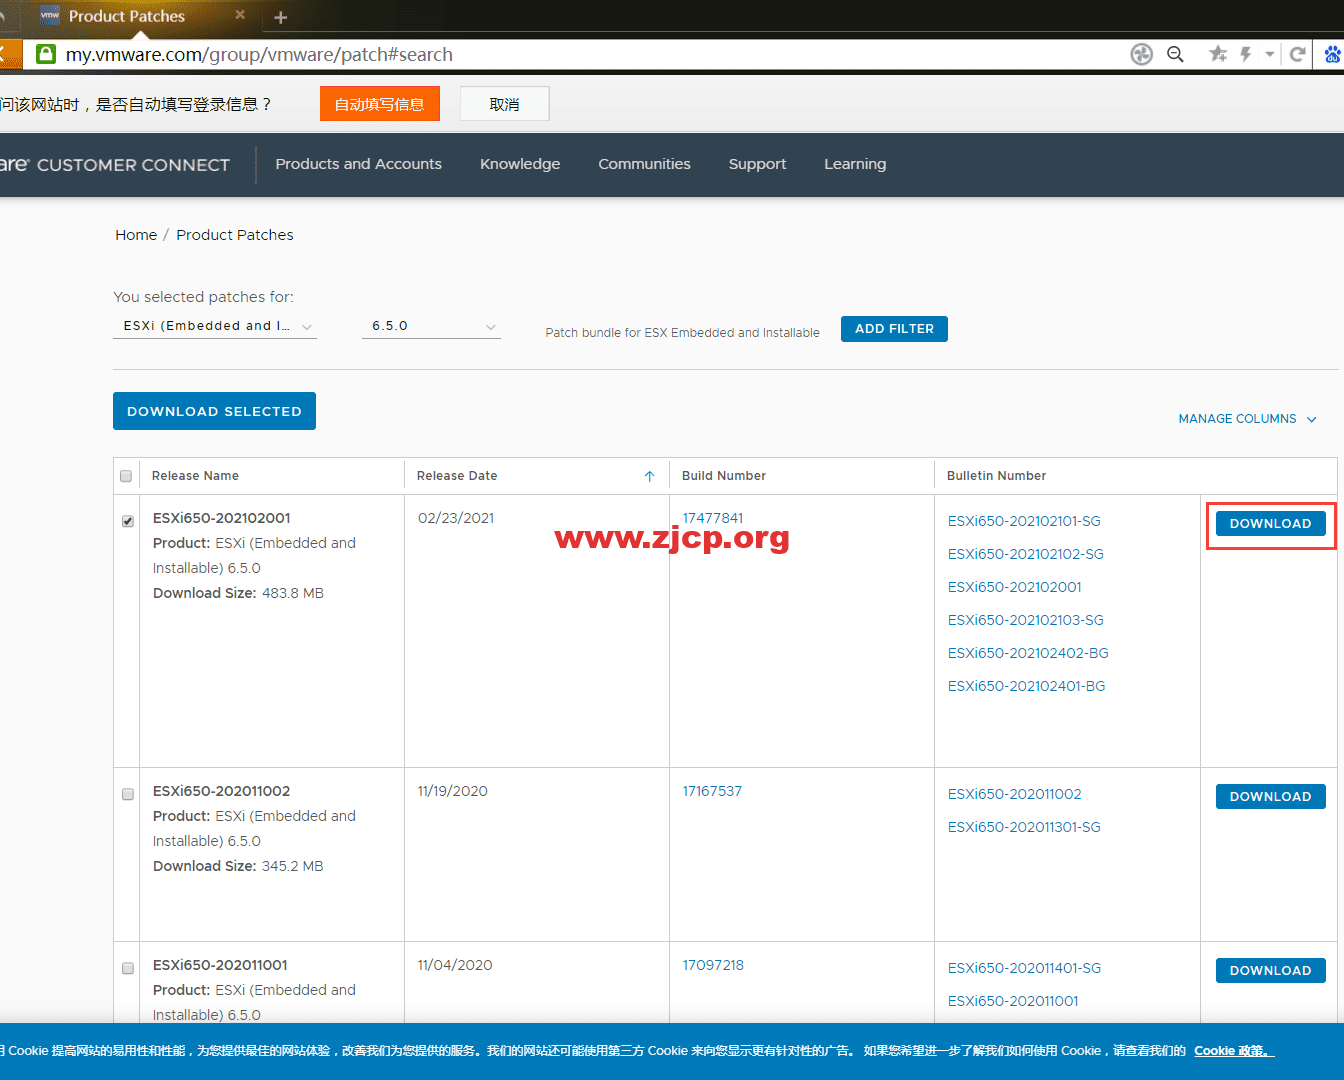Download the ESXi650-202011001 patch
The height and width of the screenshot is (1080, 1344).
pyautogui.click(x=1271, y=970)
